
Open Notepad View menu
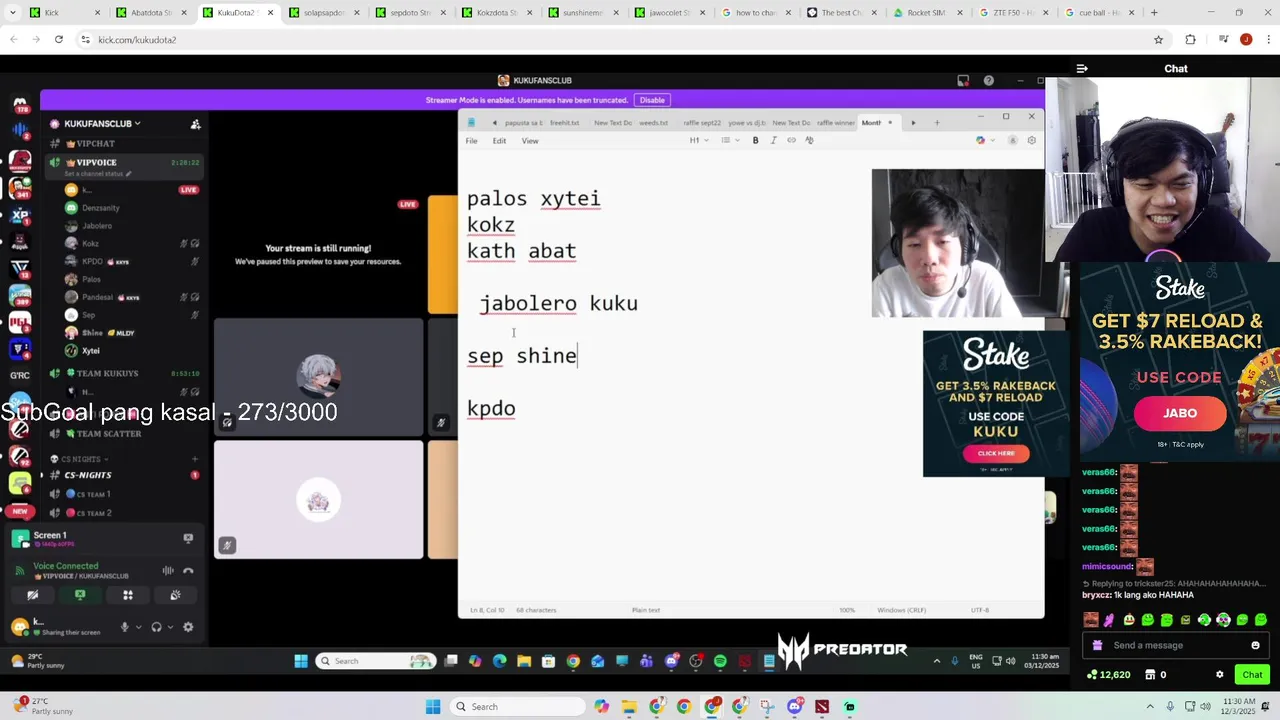(530, 141)
